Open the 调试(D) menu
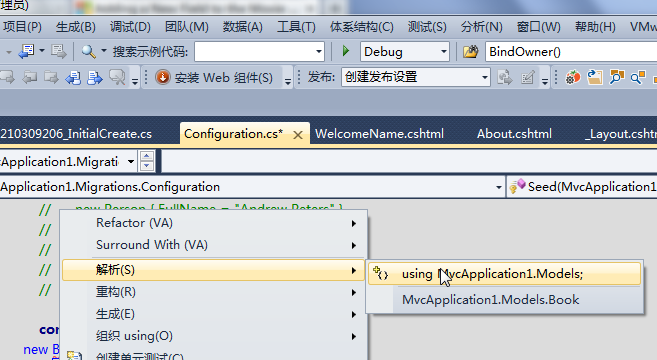This screenshot has width=657, height=360. point(130,27)
